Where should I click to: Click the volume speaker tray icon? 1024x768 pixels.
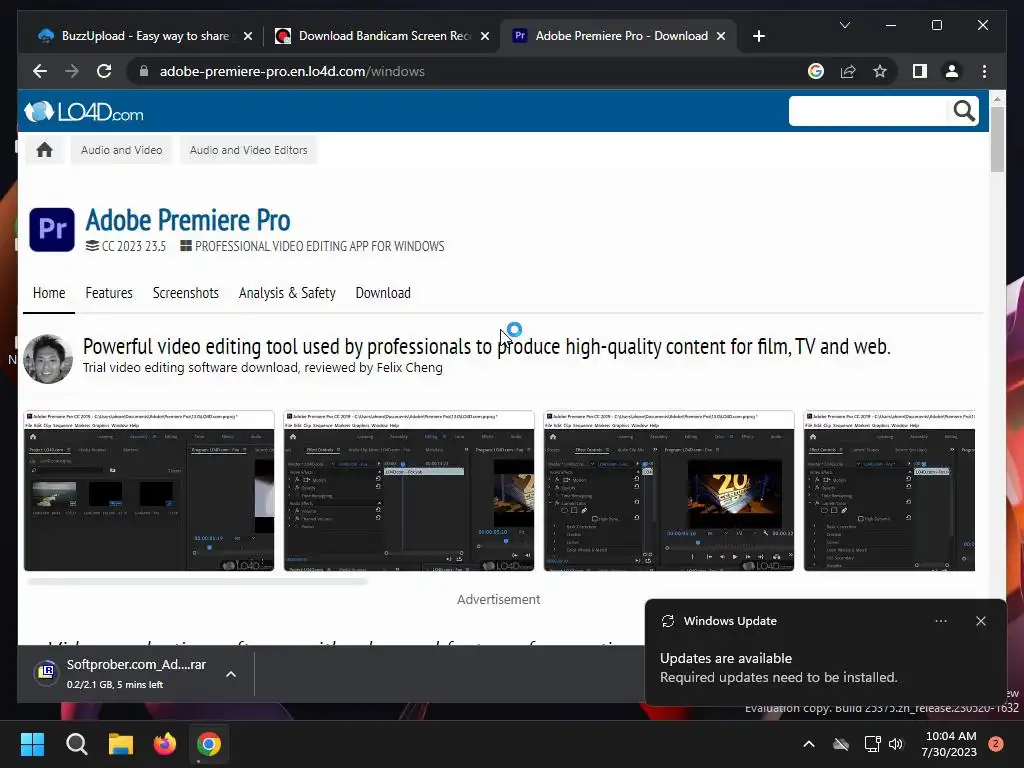(x=896, y=744)
